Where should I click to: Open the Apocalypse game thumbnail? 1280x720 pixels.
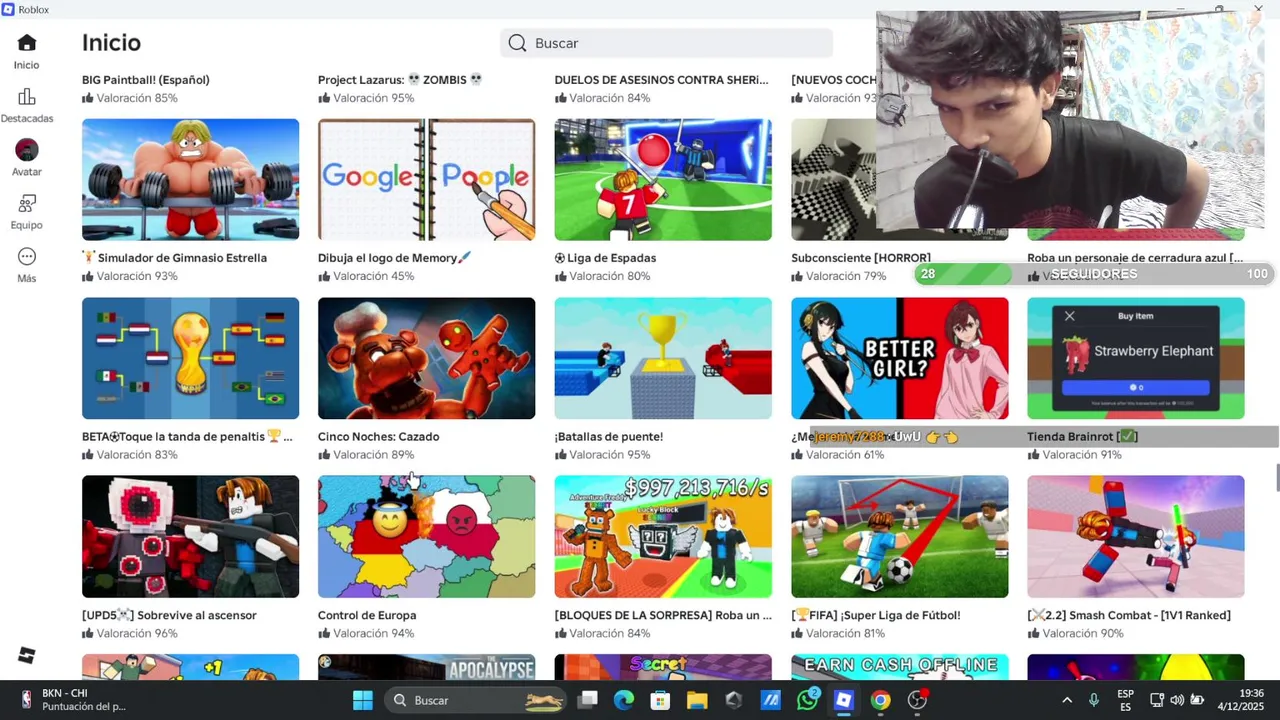tap(426, 667)
